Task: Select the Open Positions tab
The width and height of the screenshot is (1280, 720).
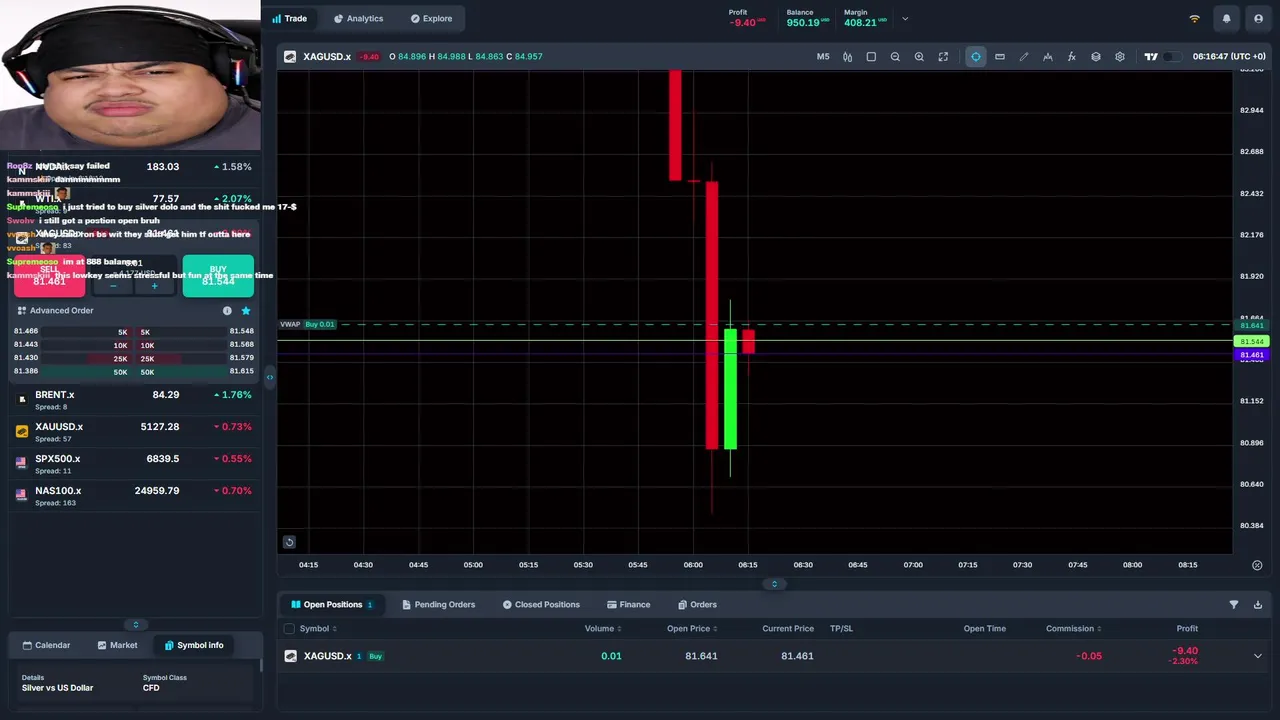Action: point(332,605)
